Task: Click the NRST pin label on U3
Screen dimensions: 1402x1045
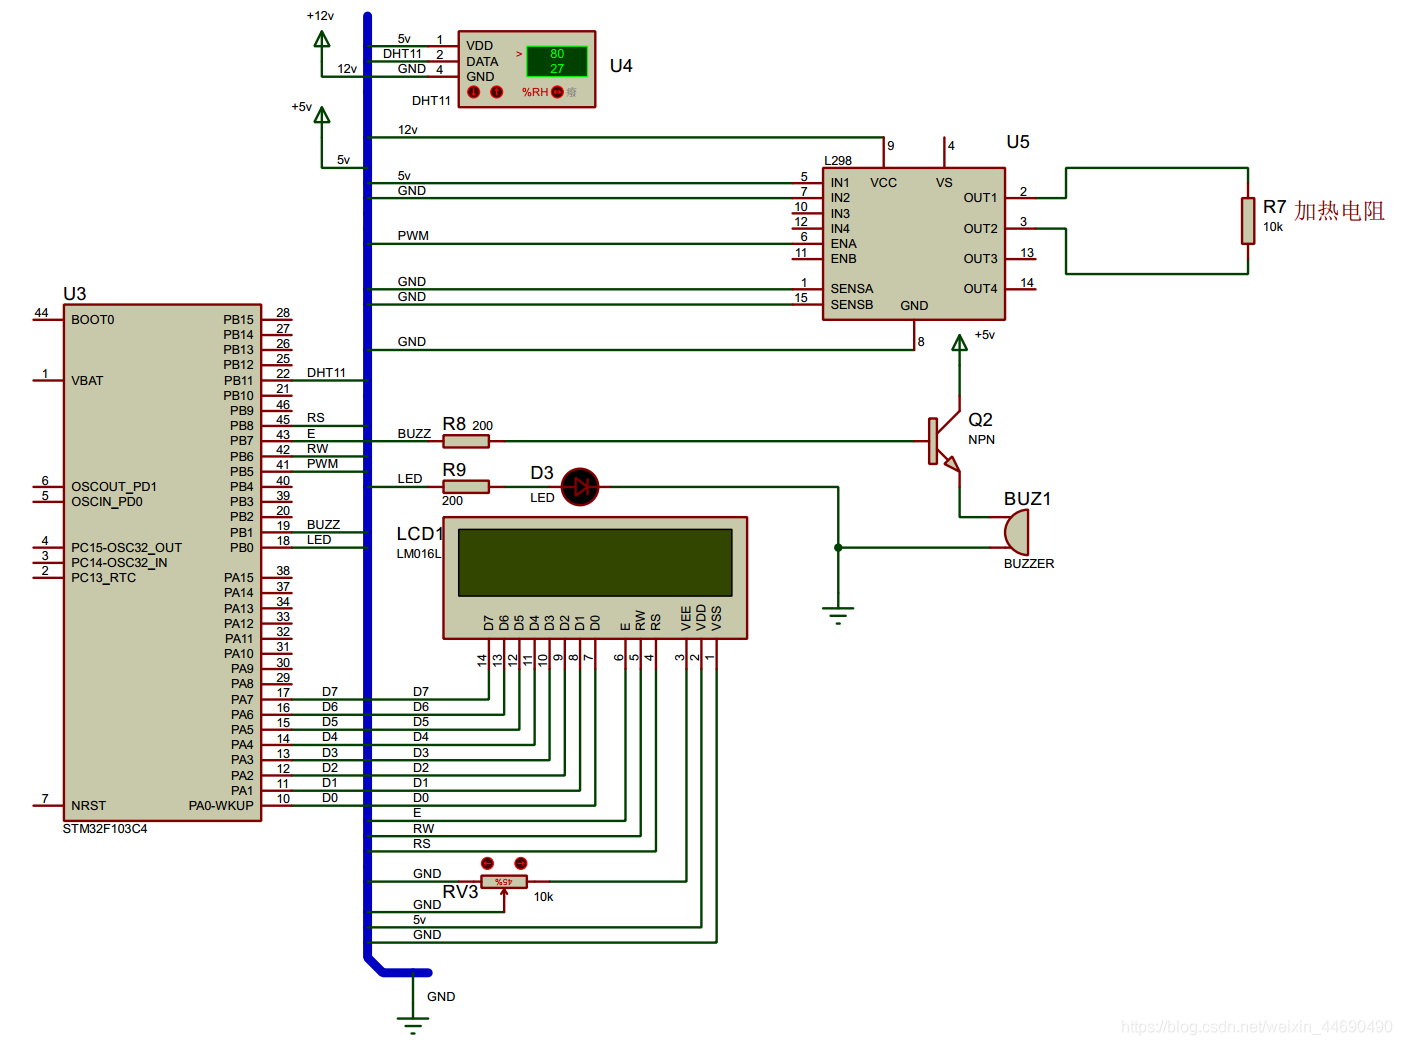Action: pos(88,806)
